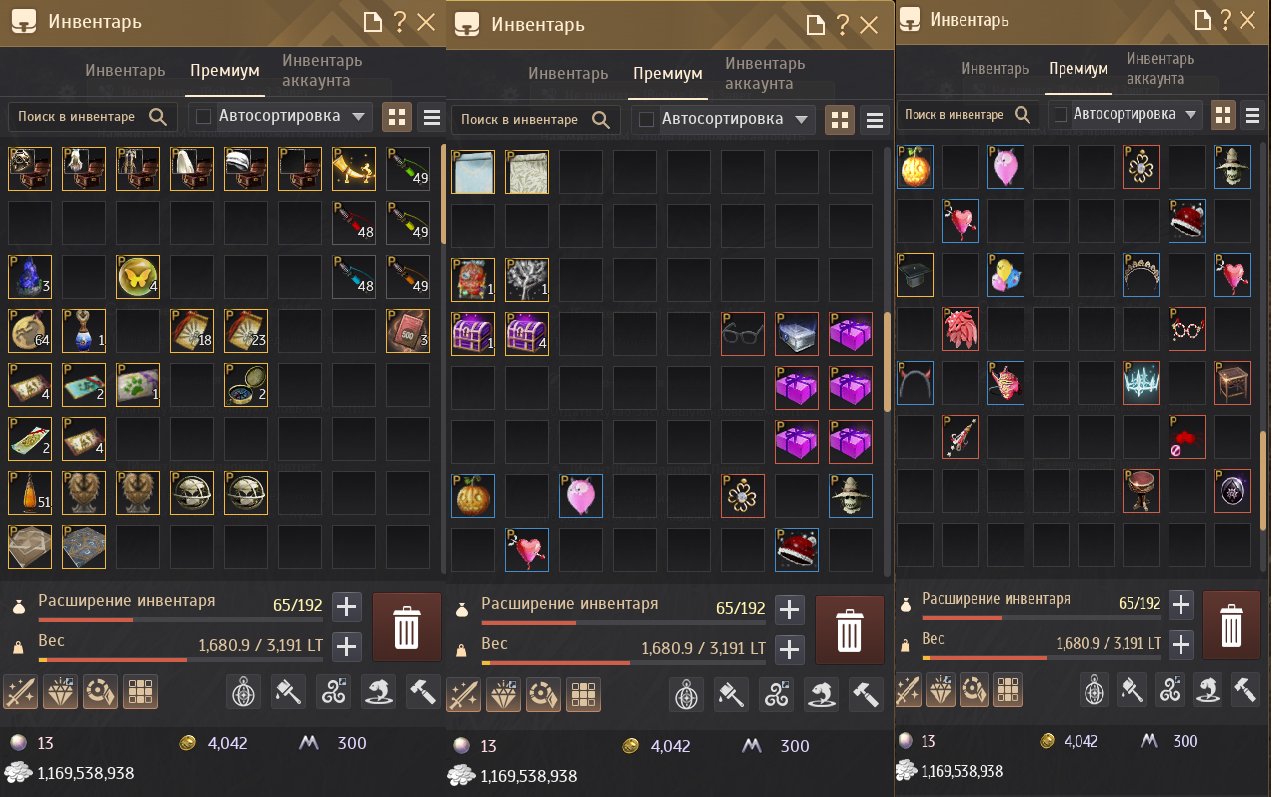This screenshot has width=1272, height=797.
Task: Click the silver metal chest item
Action: [x=797, y=333]
